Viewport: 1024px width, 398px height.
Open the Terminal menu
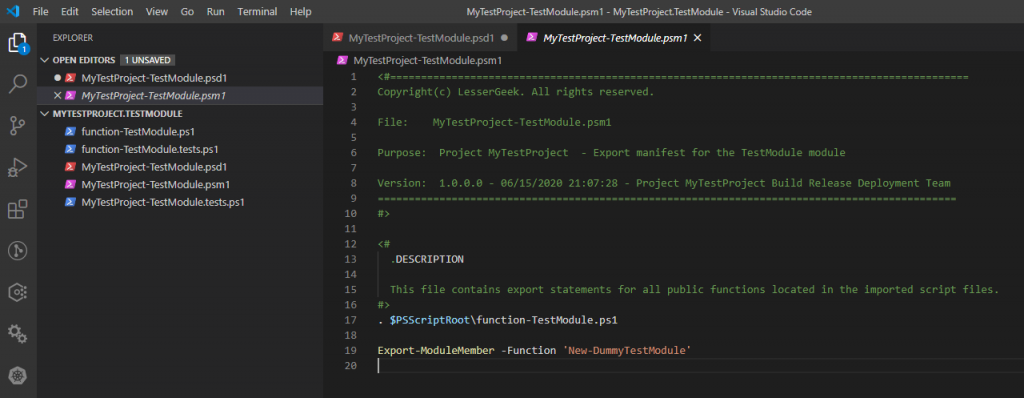click(x=256, y=12)
